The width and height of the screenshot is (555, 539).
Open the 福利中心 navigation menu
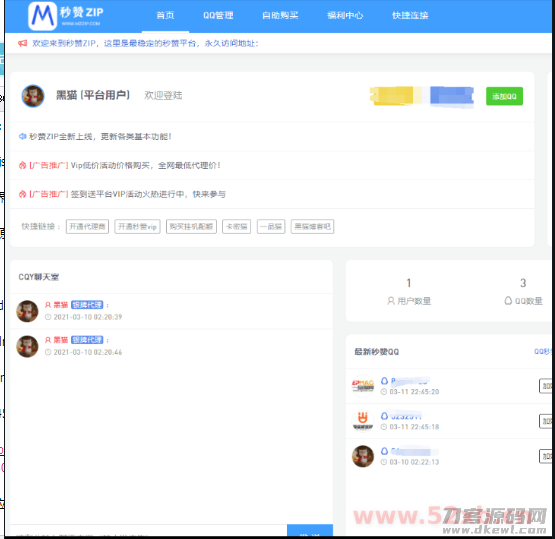coord(345,15)
